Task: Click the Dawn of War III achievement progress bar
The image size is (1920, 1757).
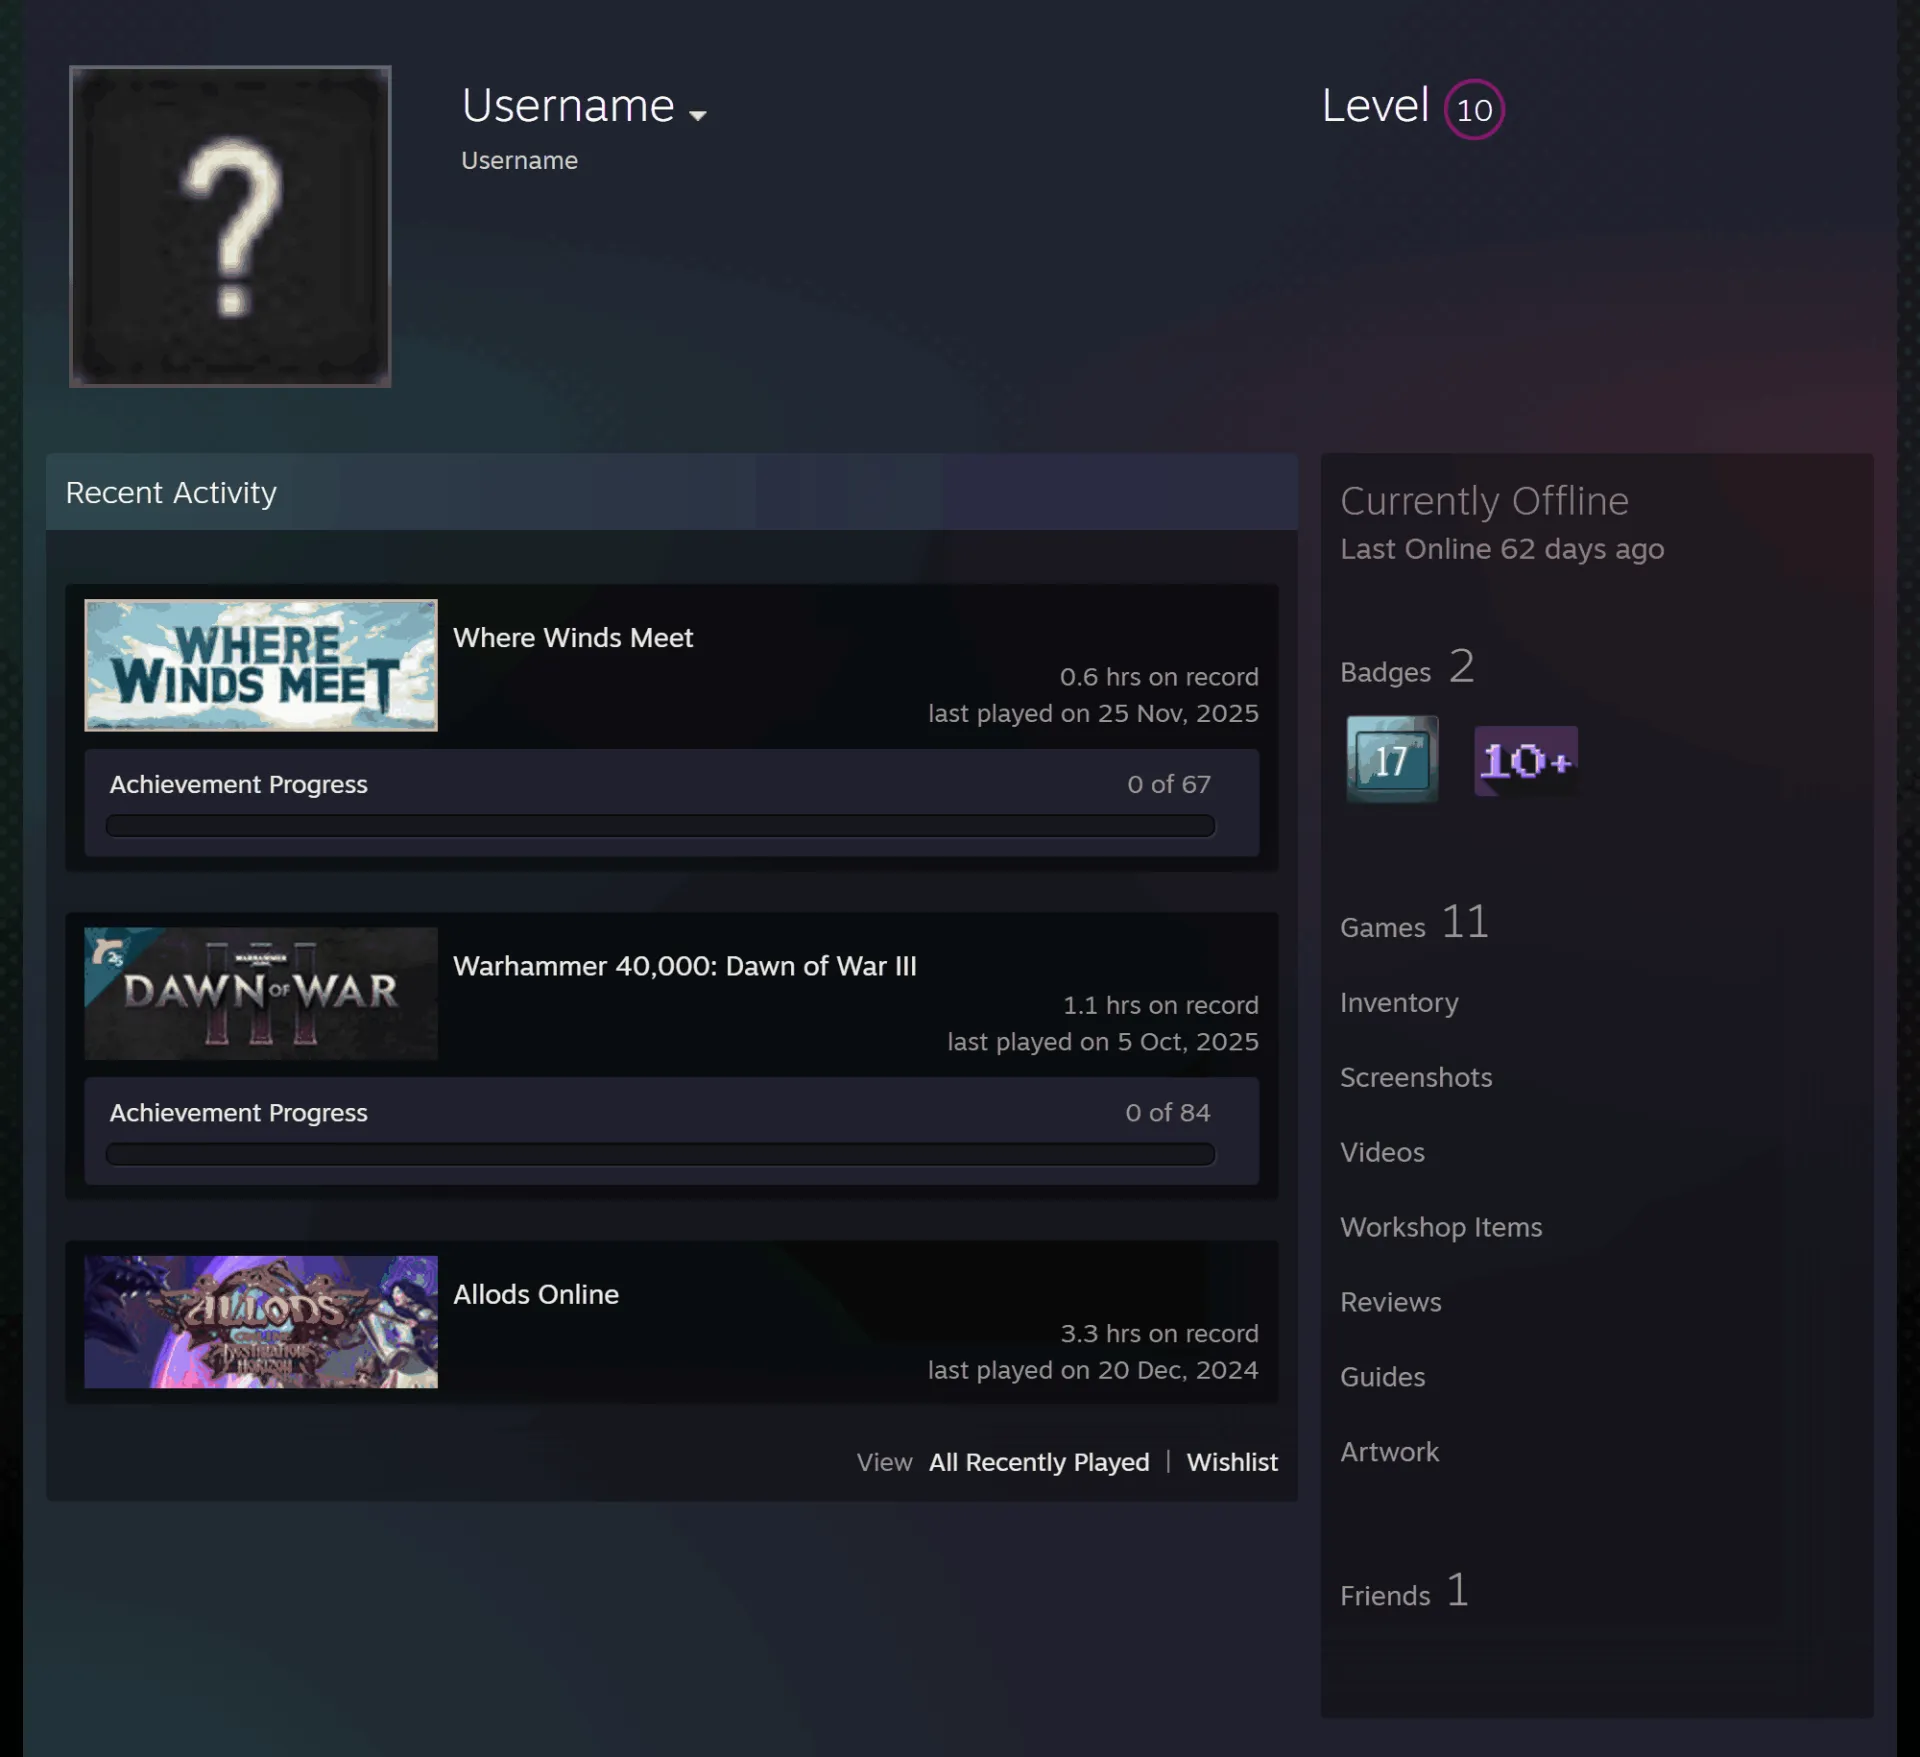Action: [x=660, y=1154]
